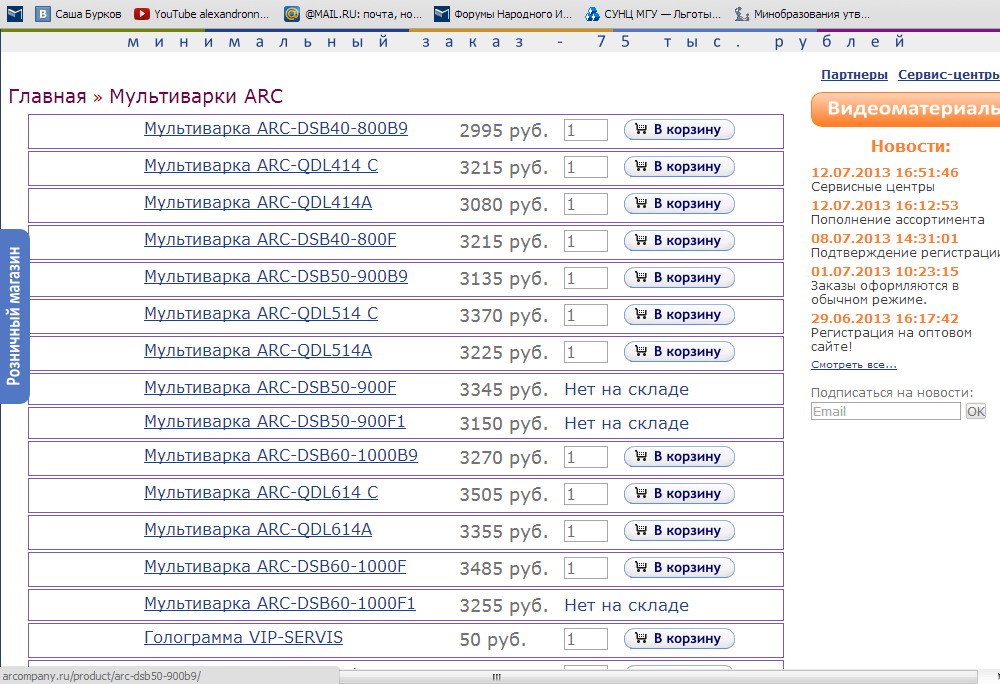
Task: Click price text 2995 руб.
Action: click(504, 131)
